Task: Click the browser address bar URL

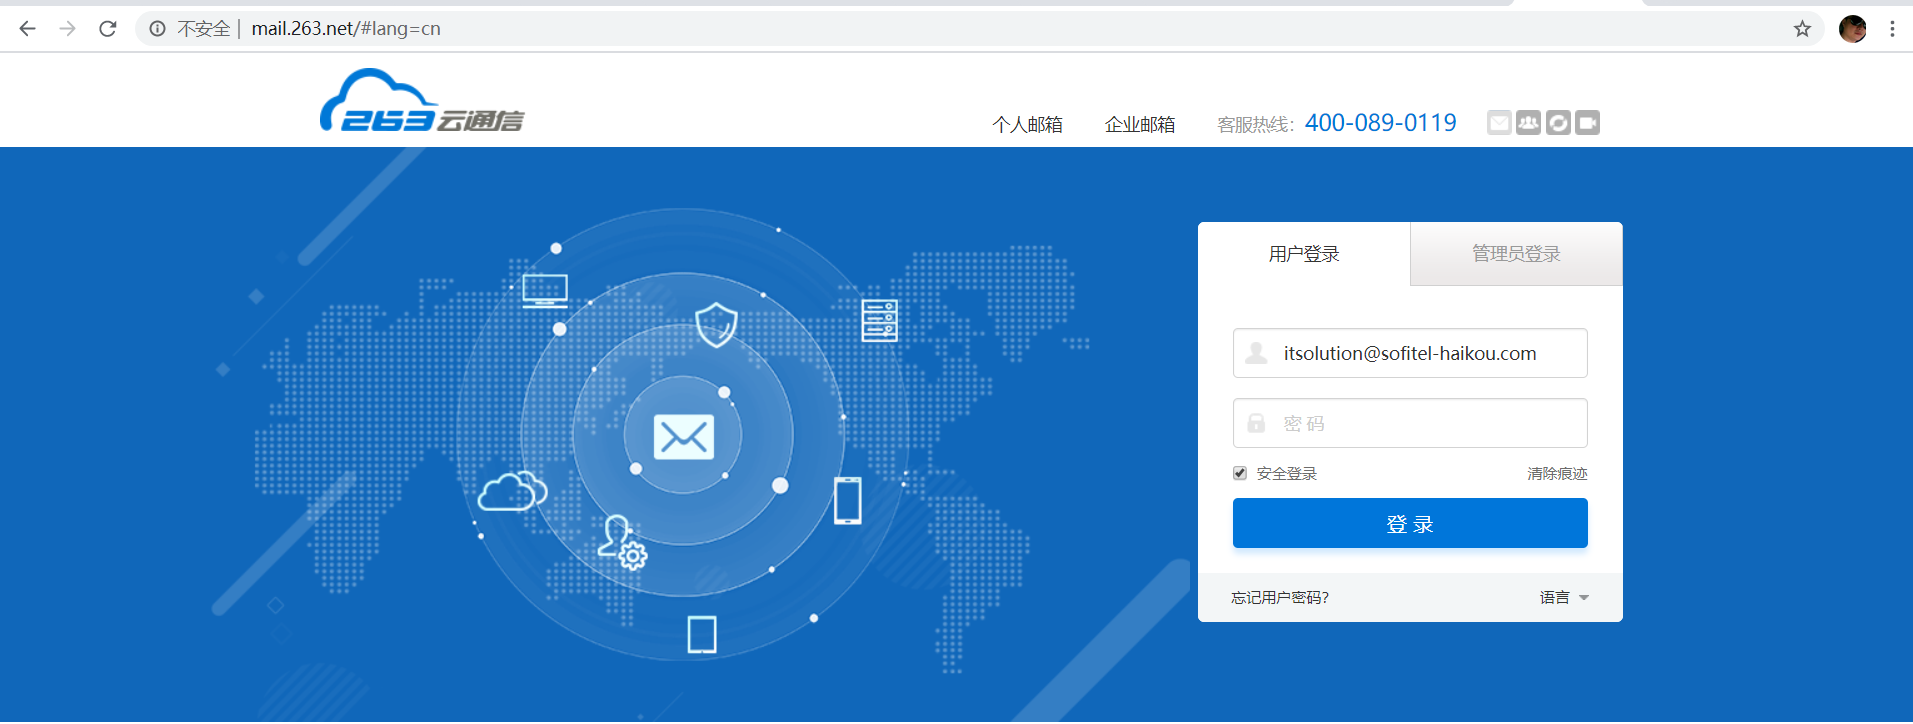Action: tap(346, 29)
